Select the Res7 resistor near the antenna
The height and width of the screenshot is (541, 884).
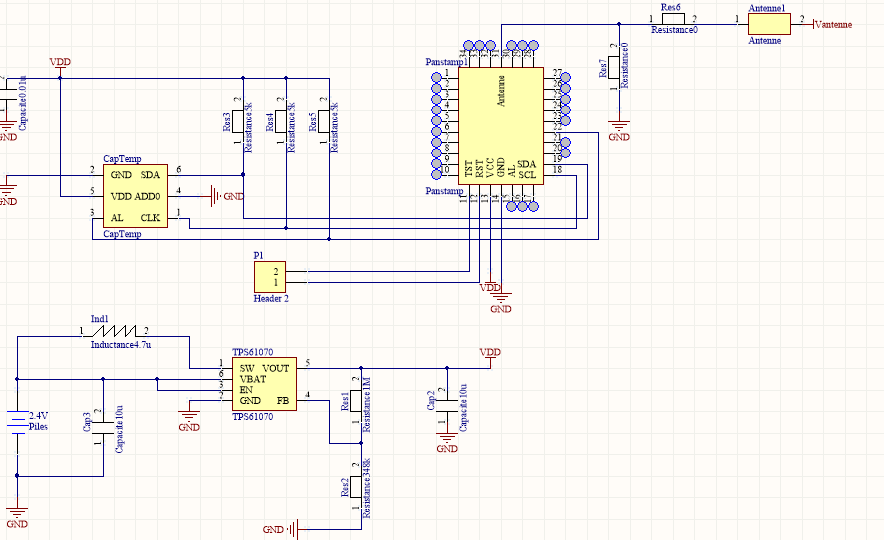tap(612, 67)
